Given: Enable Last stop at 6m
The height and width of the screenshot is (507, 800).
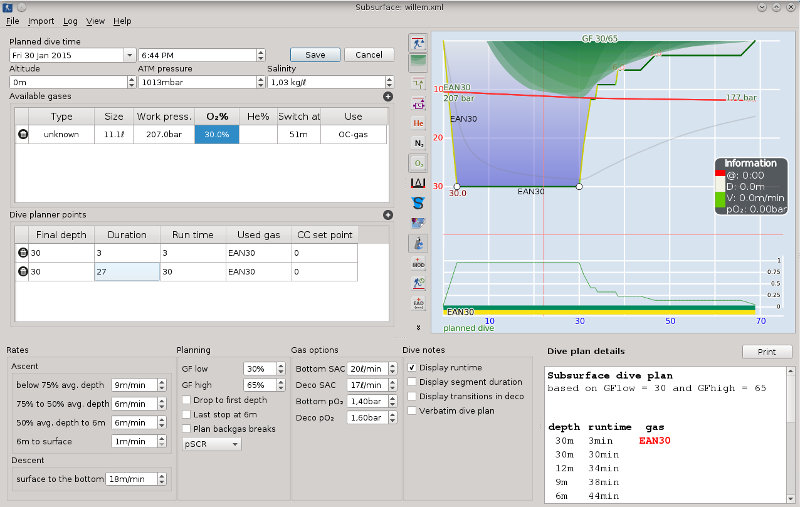Looking at the screenshot, I should [187, 415].
